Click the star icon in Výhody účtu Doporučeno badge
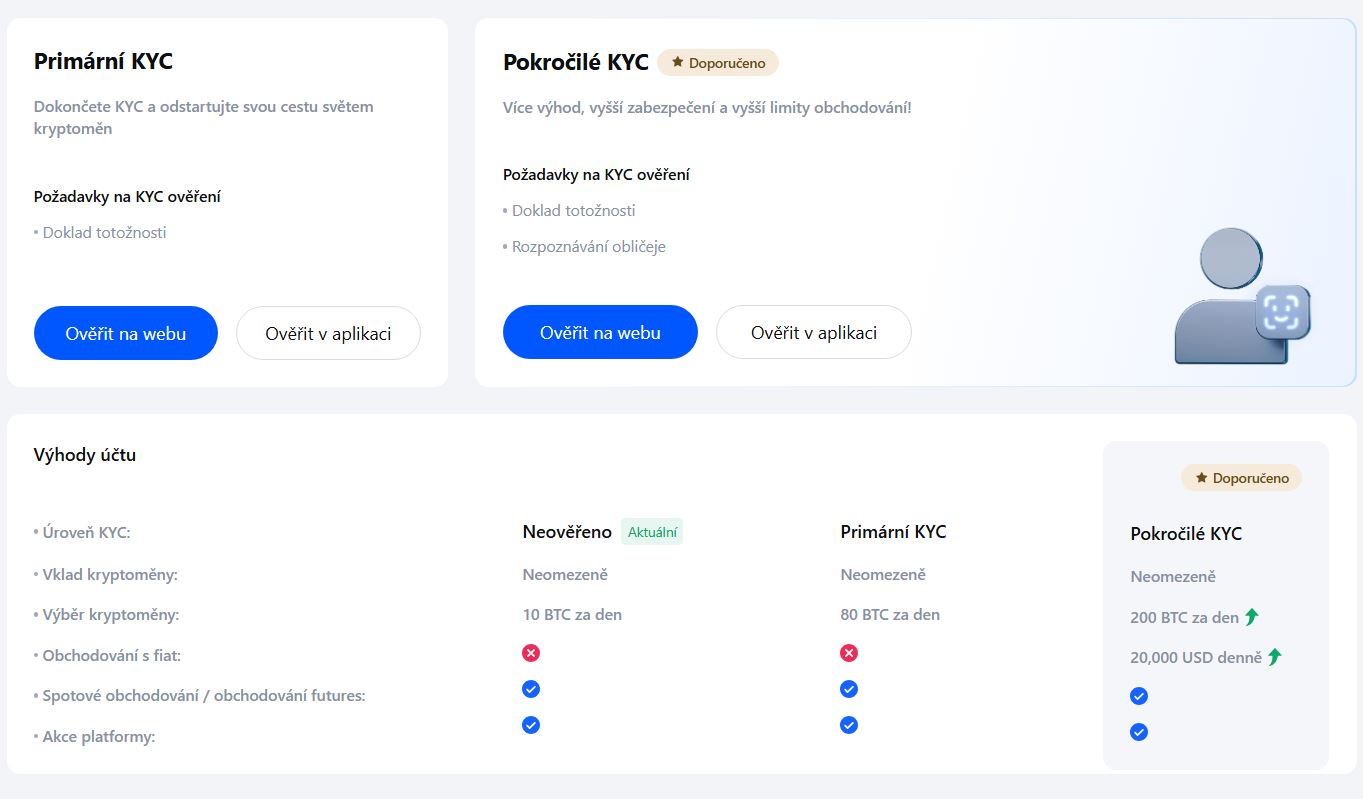The height and width of the screenshot is (799, 1363). 1199,477
